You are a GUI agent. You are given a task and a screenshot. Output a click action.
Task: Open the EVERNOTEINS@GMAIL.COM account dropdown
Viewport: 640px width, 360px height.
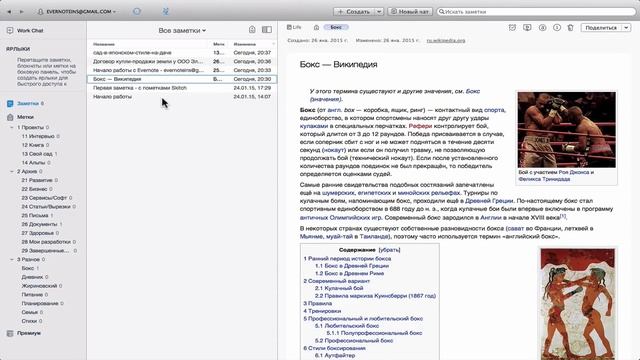(77, 12)
